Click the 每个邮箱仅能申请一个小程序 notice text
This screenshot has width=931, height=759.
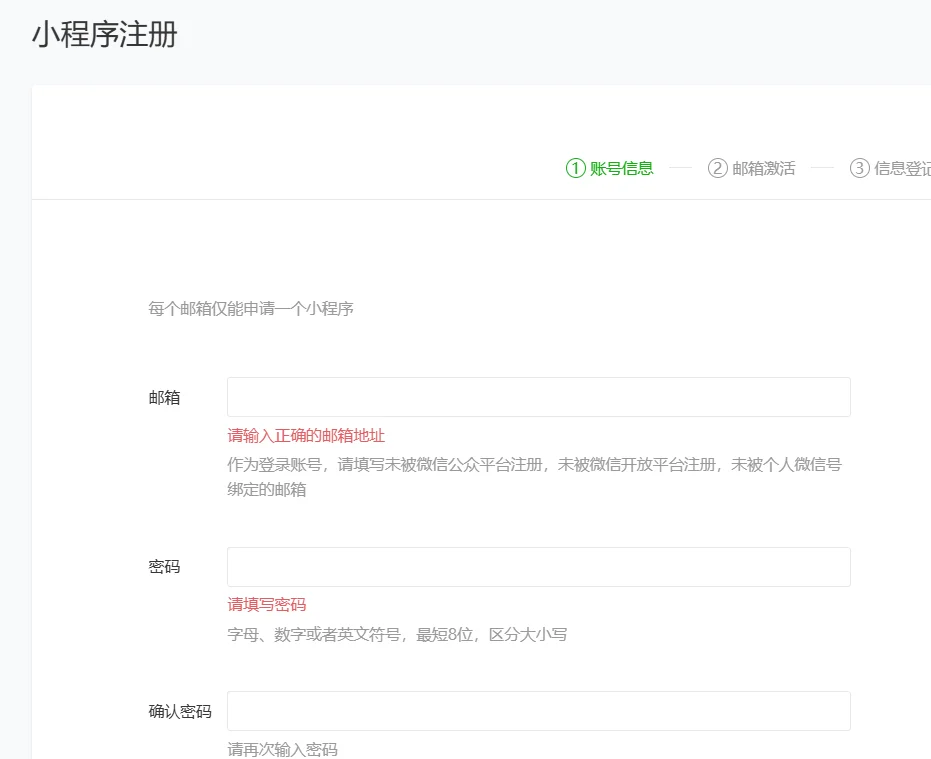click(250, 308)
